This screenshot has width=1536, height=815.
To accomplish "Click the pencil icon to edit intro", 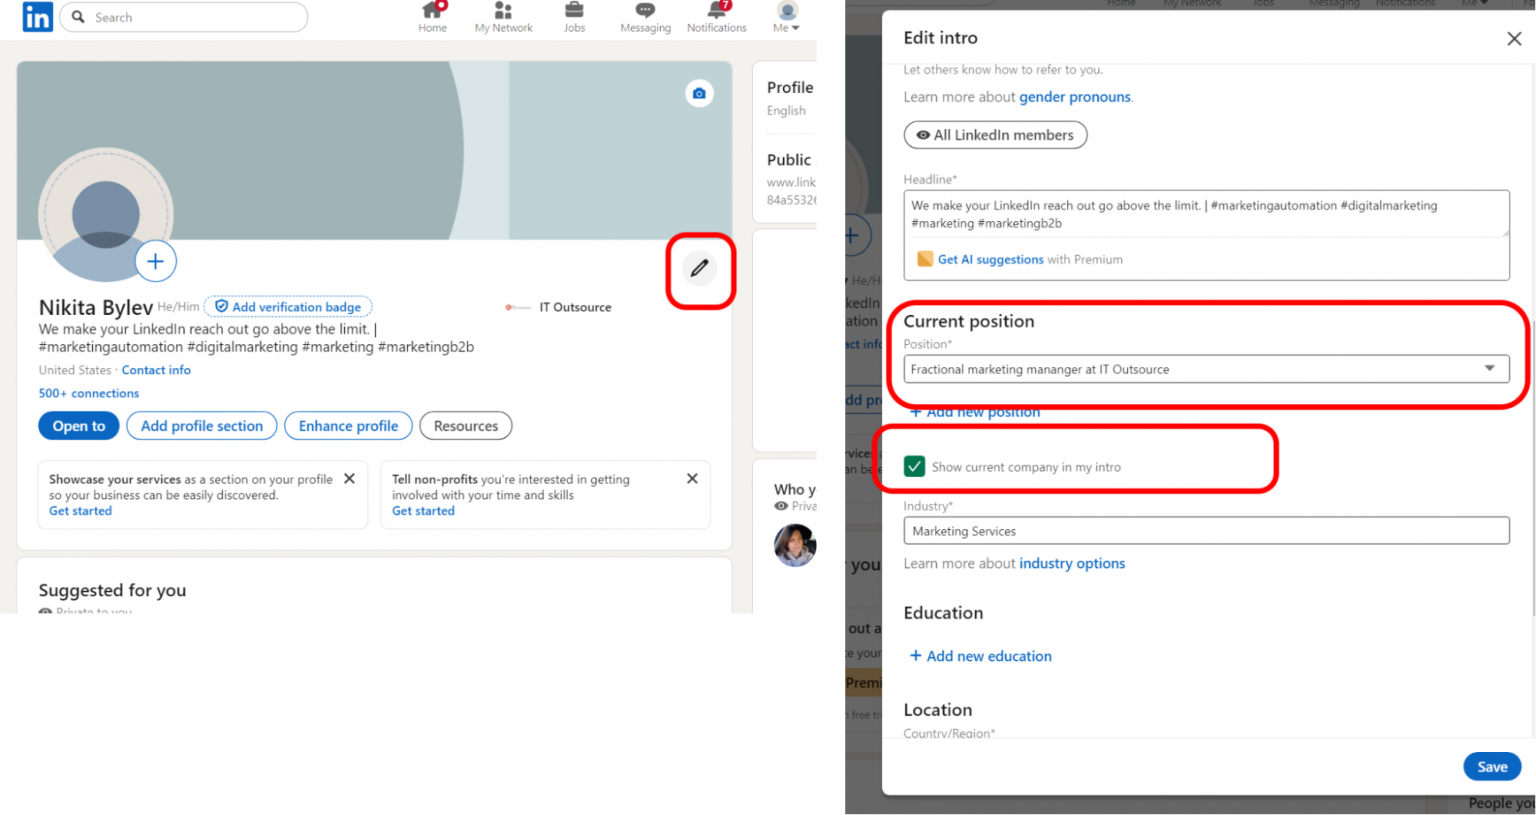I will coord(700,269).
